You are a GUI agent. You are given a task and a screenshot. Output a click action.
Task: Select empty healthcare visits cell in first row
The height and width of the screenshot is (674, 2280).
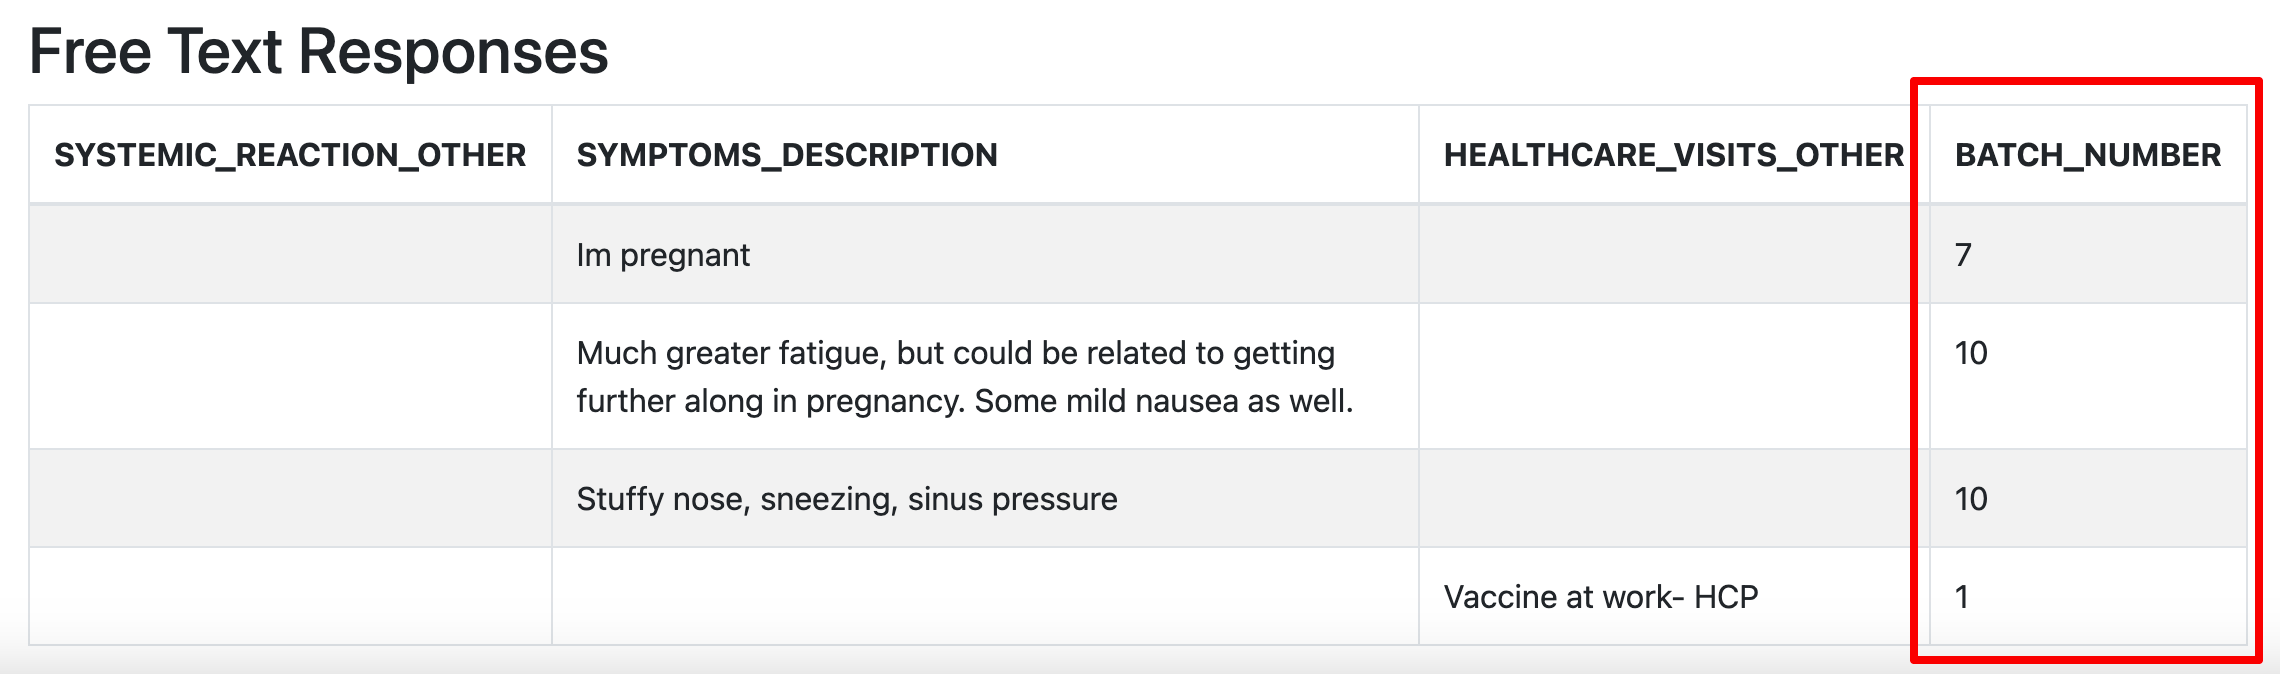1674,254
